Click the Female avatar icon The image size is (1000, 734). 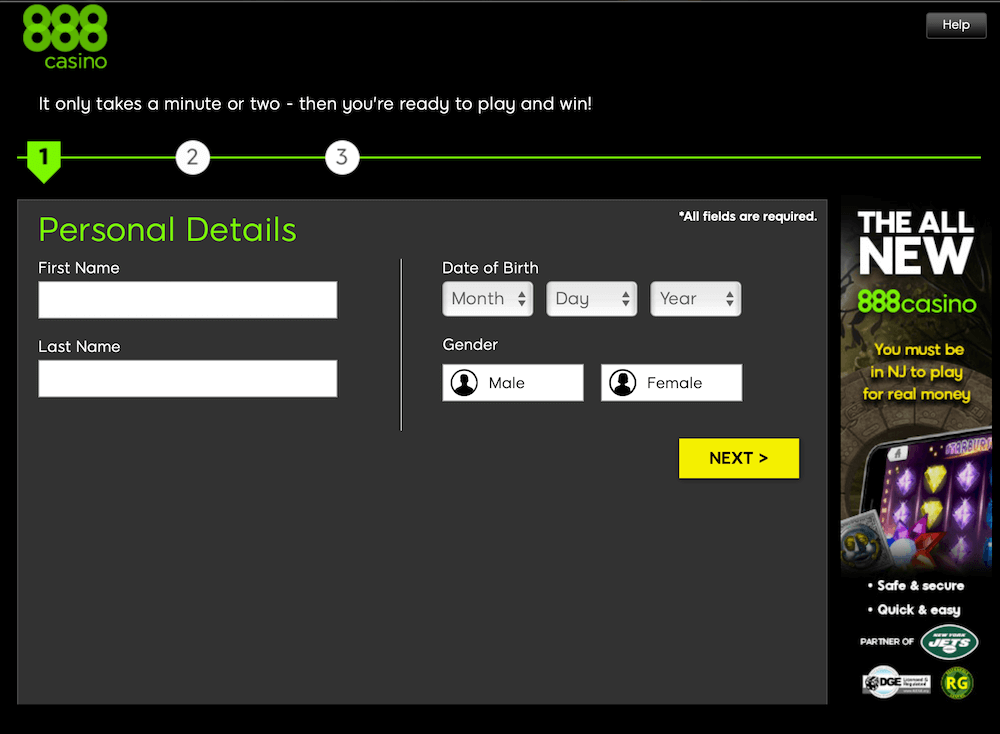tap(622, 383)
